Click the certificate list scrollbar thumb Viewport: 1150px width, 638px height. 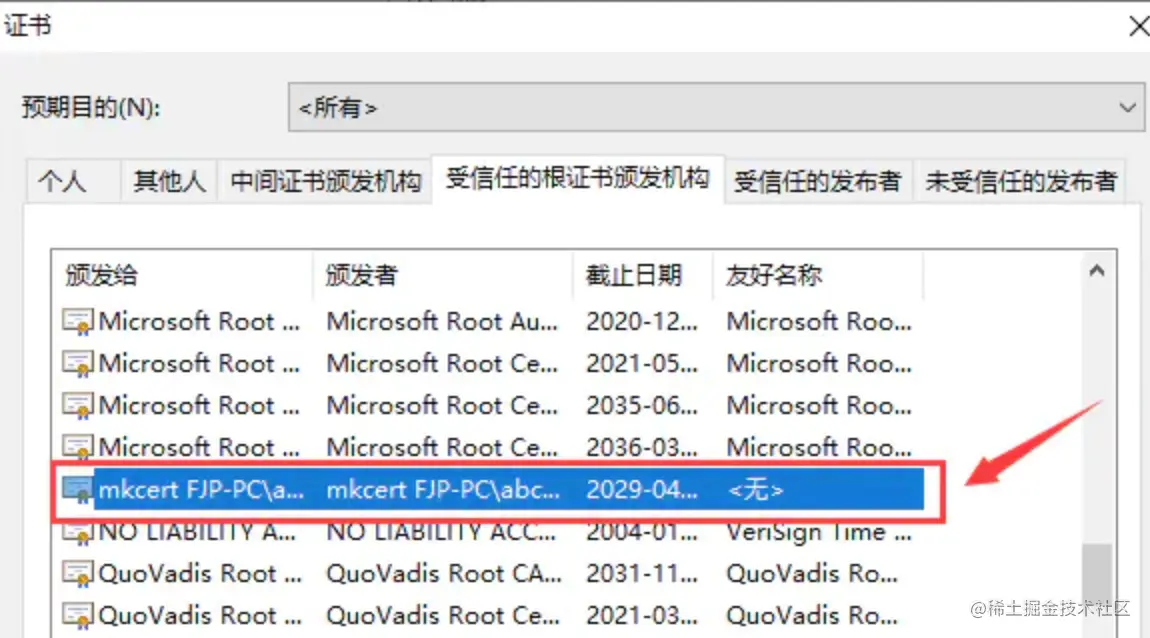(1097, 590)
